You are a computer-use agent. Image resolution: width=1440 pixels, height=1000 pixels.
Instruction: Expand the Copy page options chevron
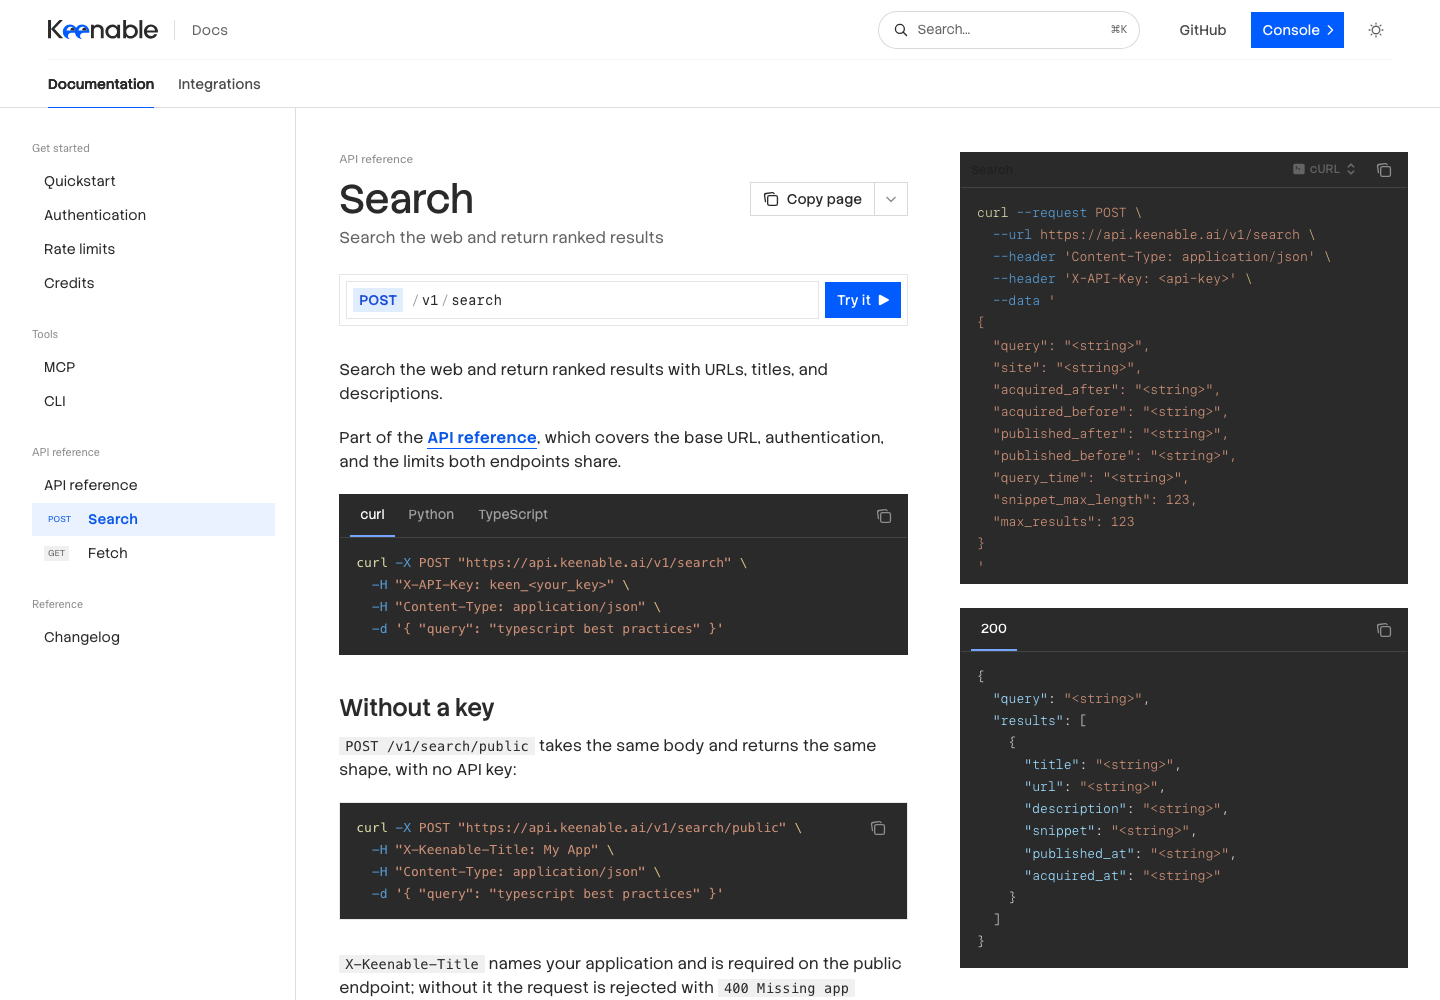[x=891, y=199]
